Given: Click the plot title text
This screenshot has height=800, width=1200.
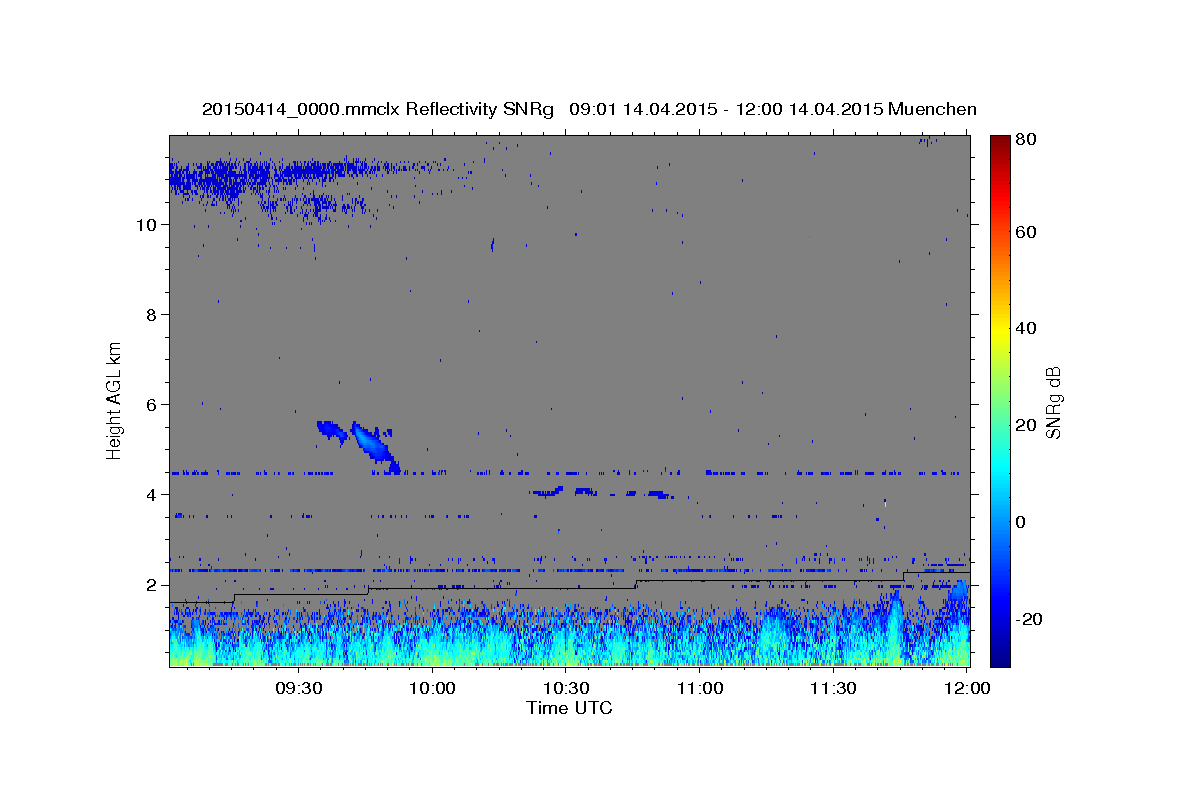Looking at the screenshot, I should pos(589,109).
